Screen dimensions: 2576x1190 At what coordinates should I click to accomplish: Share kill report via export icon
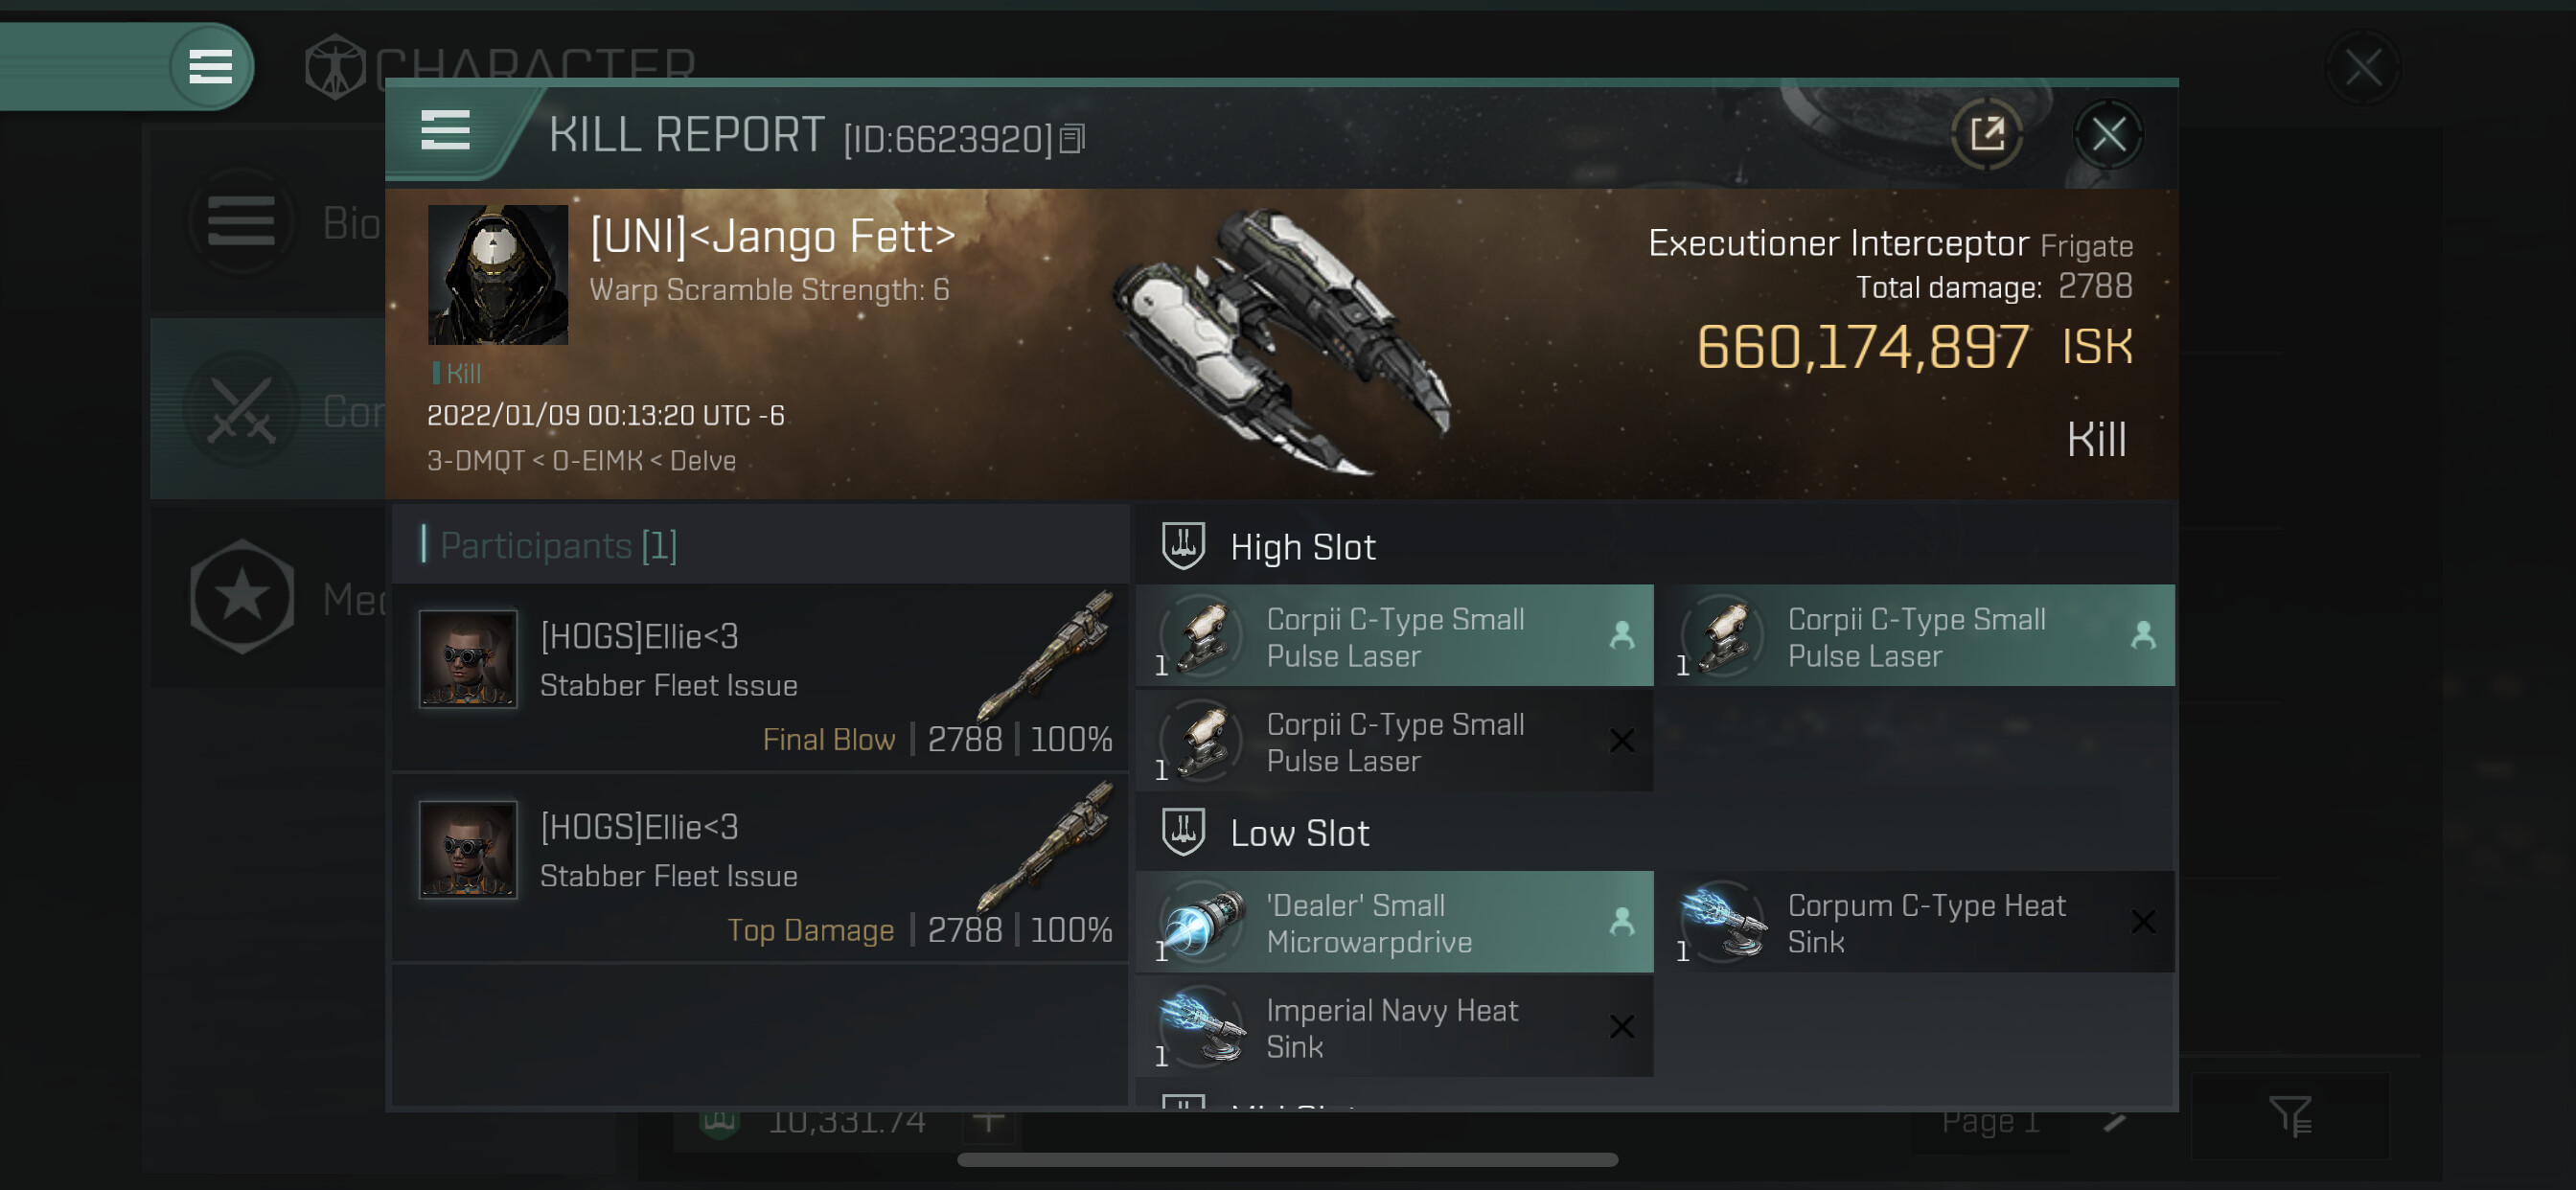pyautogui.click(x=1986, y=134)
